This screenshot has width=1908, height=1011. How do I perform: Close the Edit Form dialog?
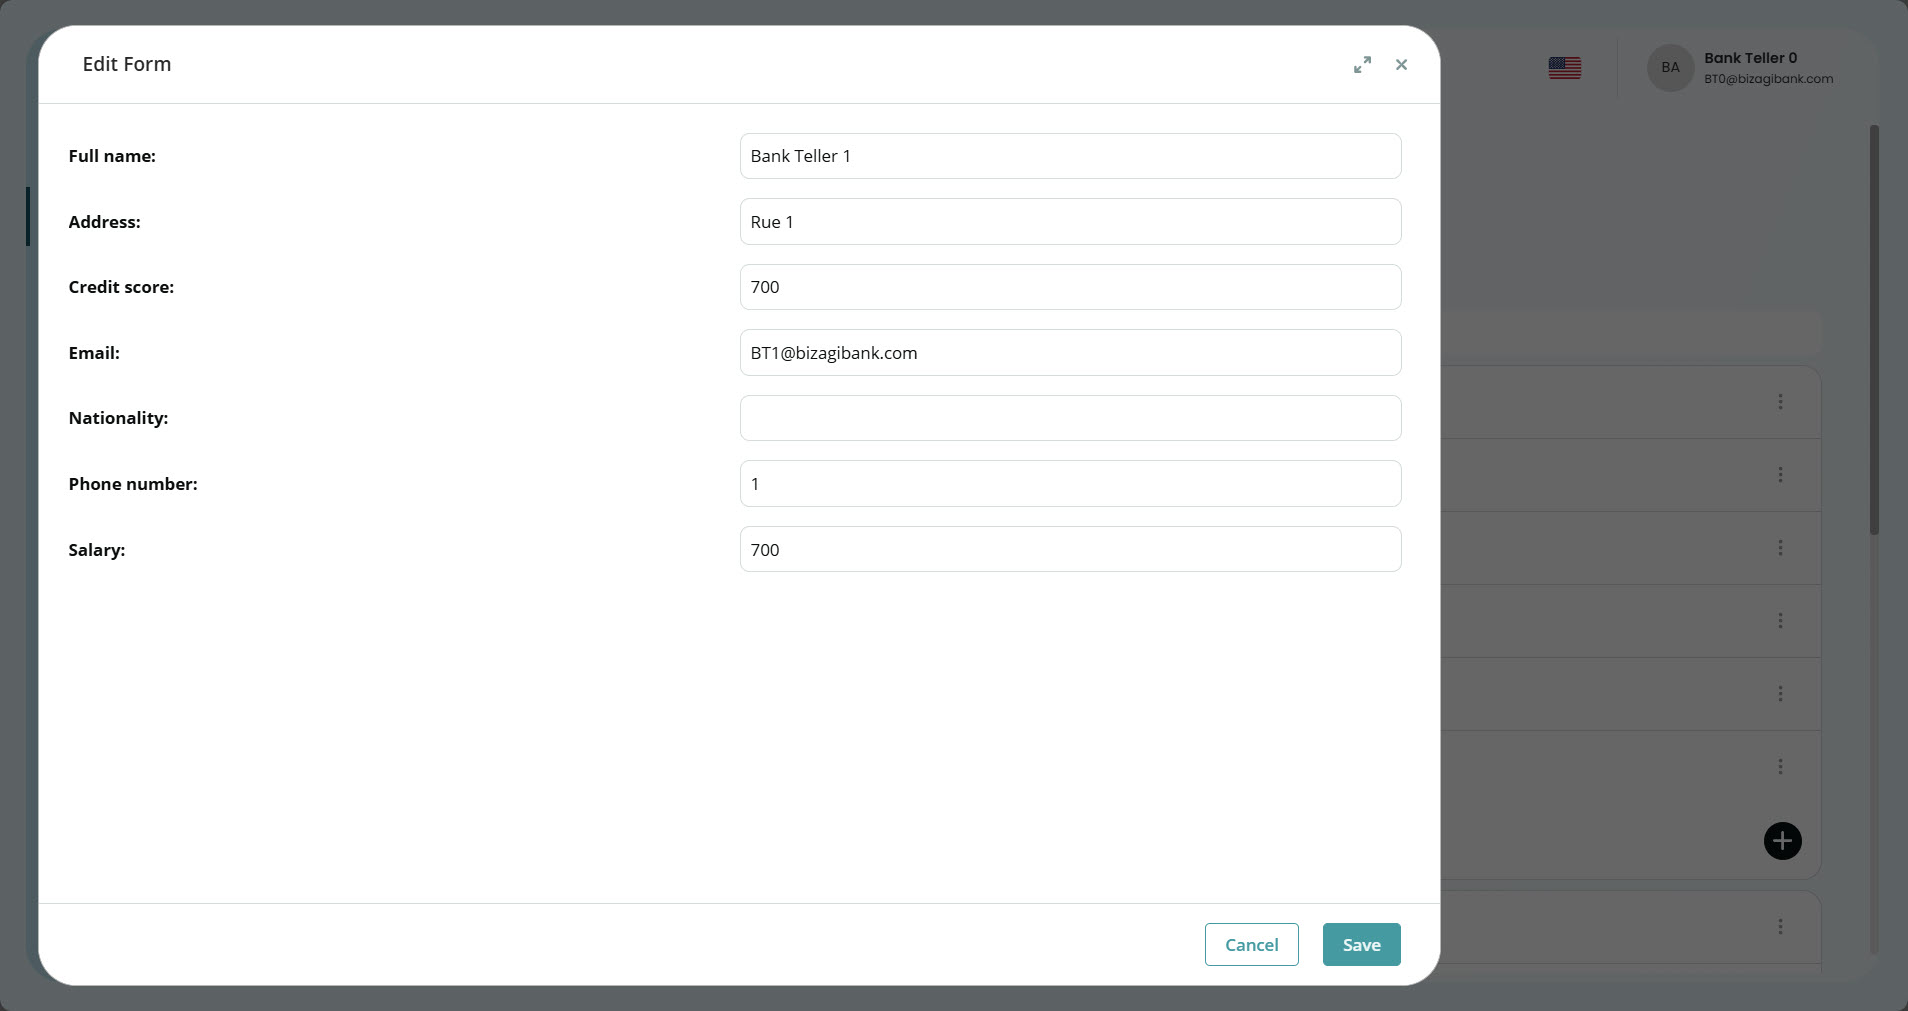pyautogui.click(x=1400, y=64)
